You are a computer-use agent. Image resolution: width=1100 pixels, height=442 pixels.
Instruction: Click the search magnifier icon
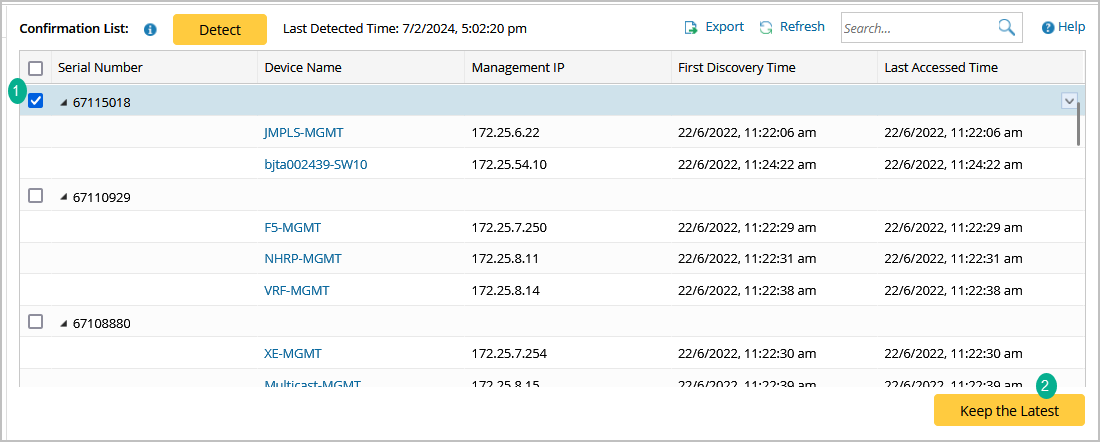(x=1007, y=28)
